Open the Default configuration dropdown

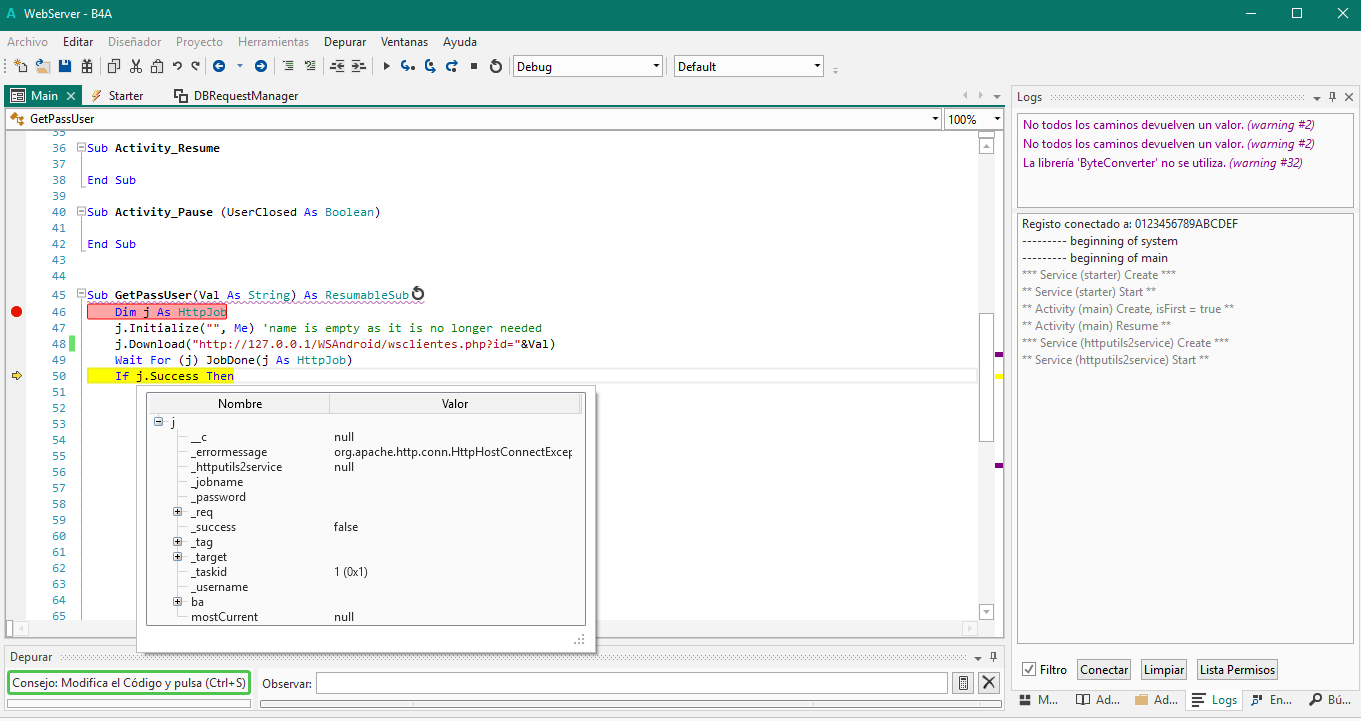pyautogui.click(x=817, y=67)
